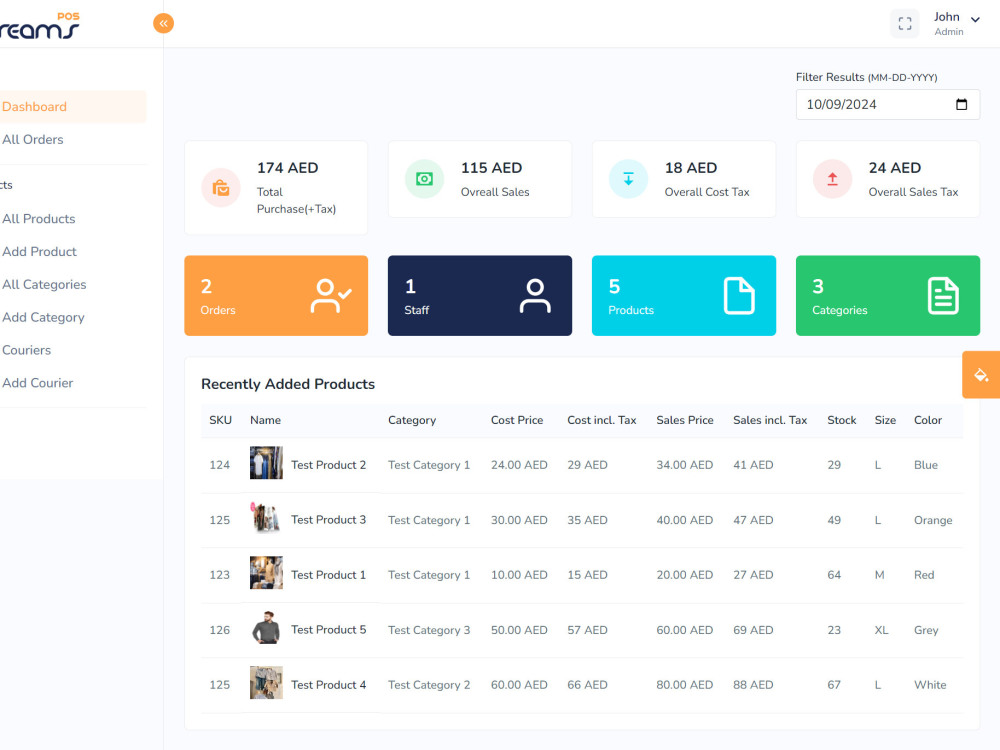Click the Cost incl. Tax column header

(x=601, y=420)
